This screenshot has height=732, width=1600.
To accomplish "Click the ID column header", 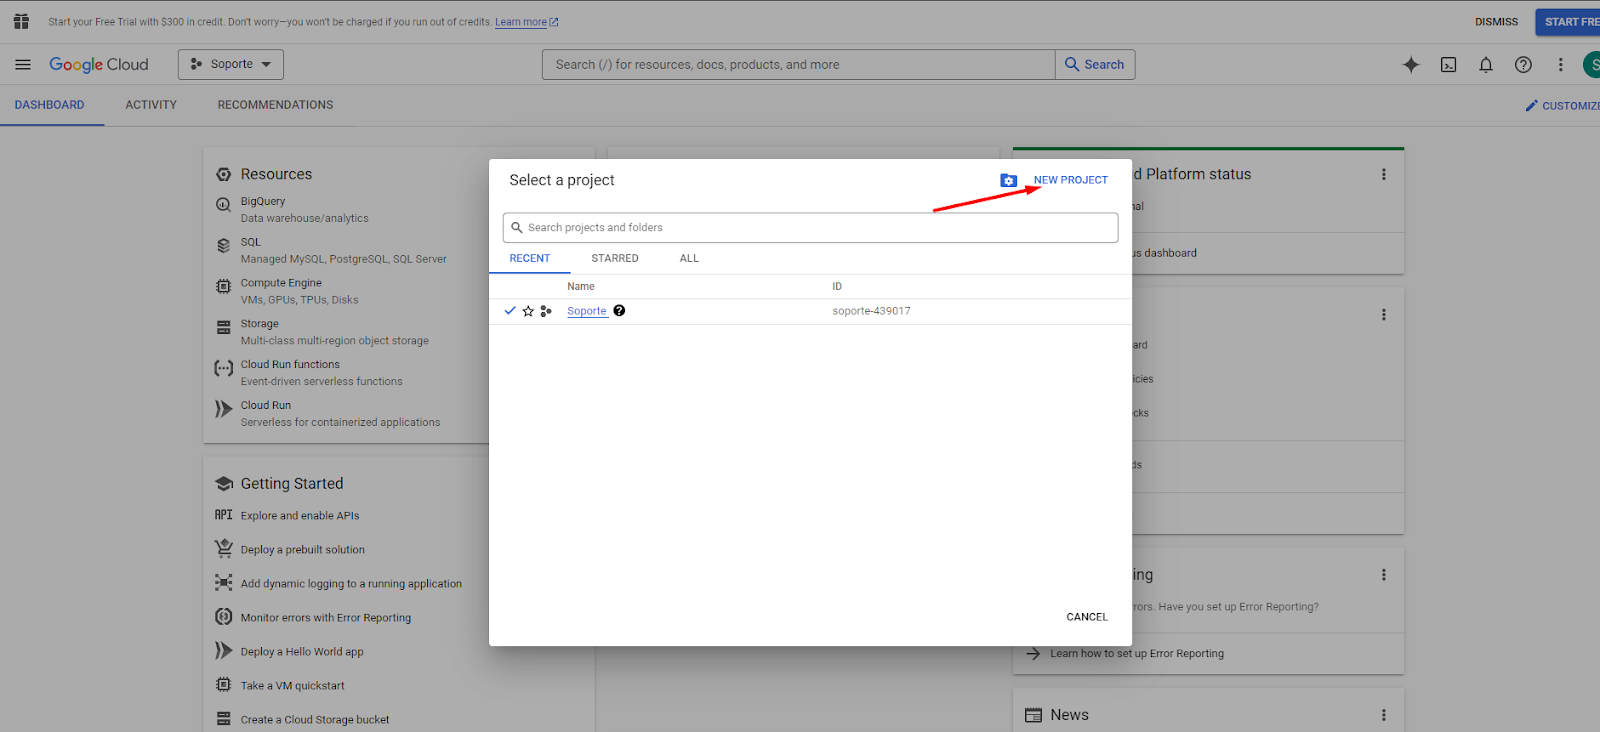I will tap(837, 286).
